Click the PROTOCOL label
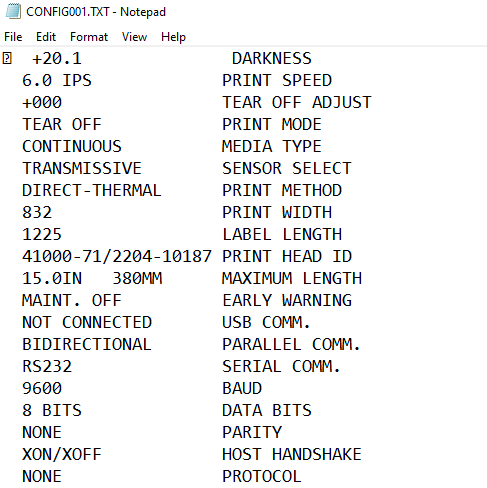Viewport: 487px width, 488px height. coord(262,477)
